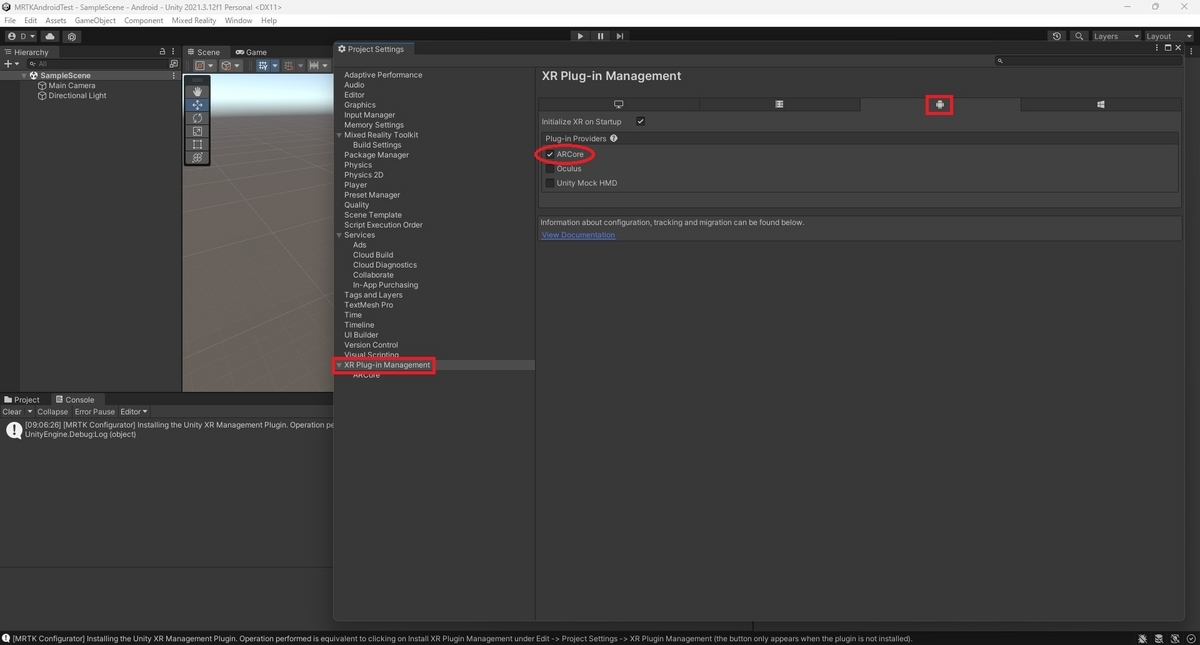Toggle the Hierarchy panel lock icon
Image resolution: width=1200 pixels, height=645 pixels.
pyautogui.click(x=162, y=51)
